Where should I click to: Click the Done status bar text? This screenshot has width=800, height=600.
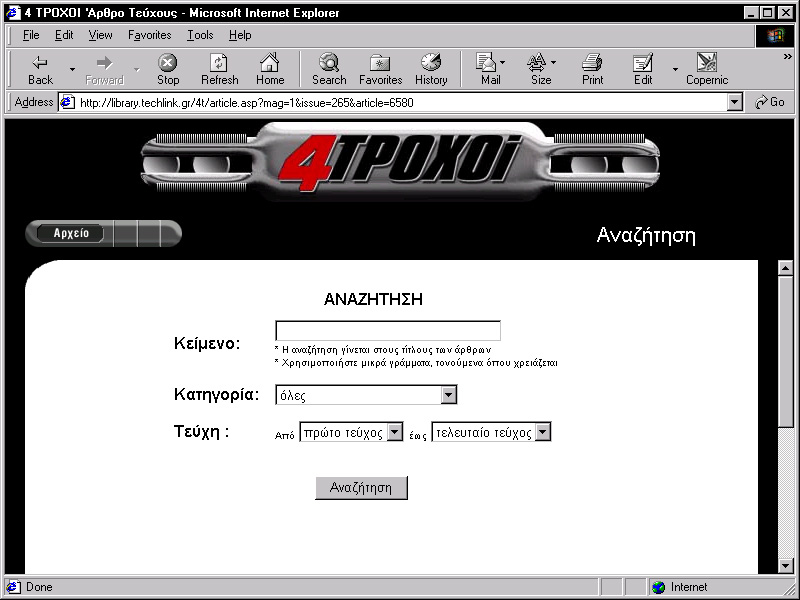pyautogui.click(x=39, y=587)
